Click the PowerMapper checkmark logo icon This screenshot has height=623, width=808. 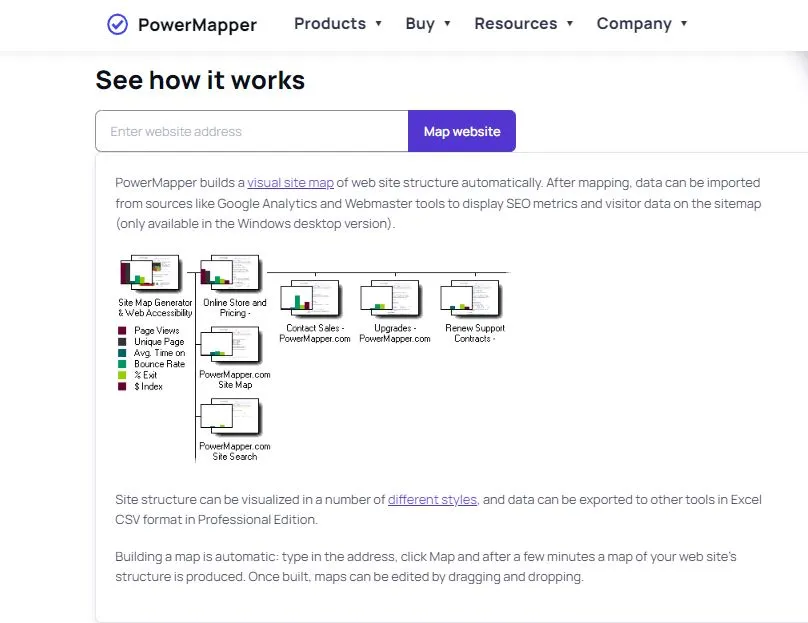click(117, 24)
